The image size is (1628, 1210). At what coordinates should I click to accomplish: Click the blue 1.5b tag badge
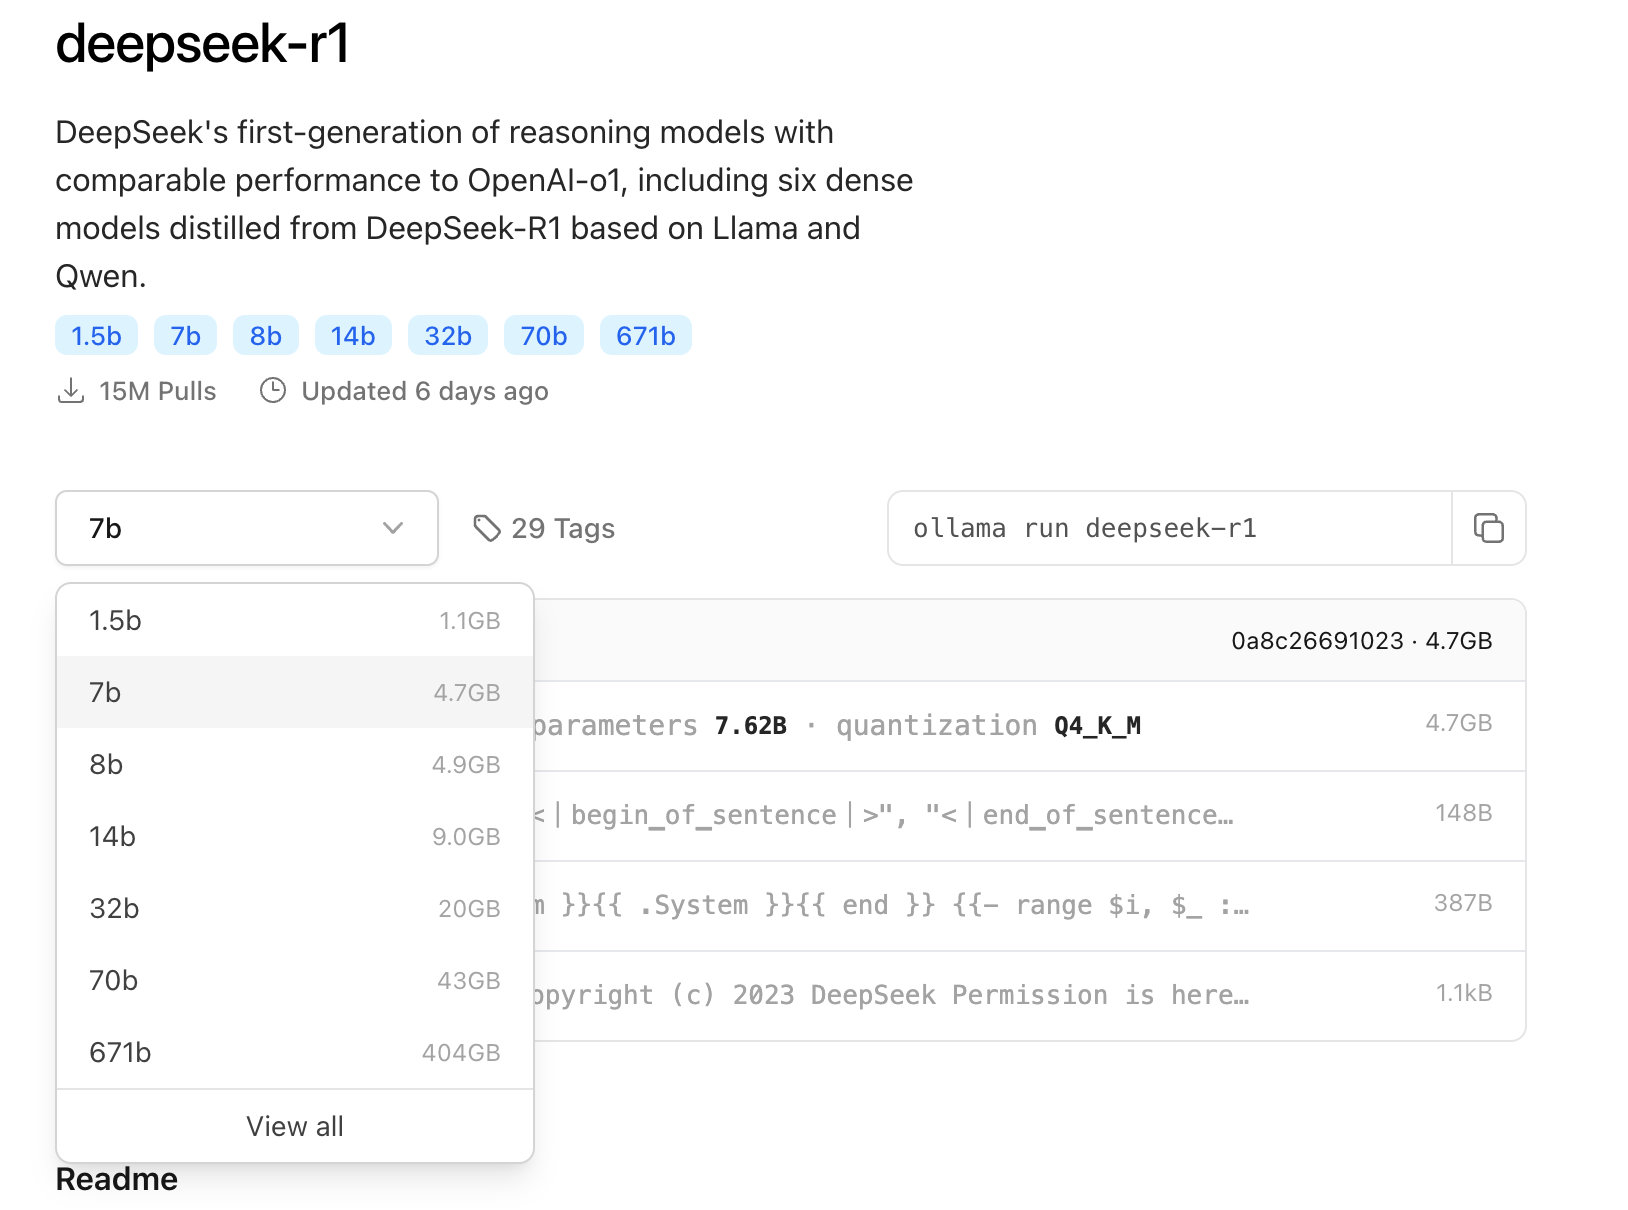coord(96,336)
